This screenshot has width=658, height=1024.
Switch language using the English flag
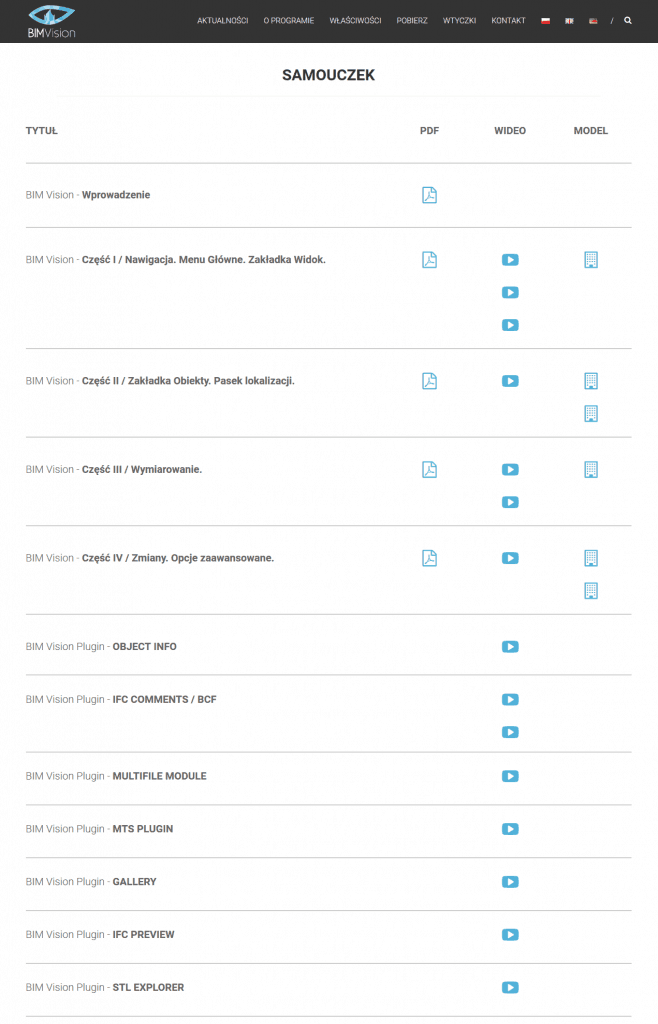click(x=569, y=20)
